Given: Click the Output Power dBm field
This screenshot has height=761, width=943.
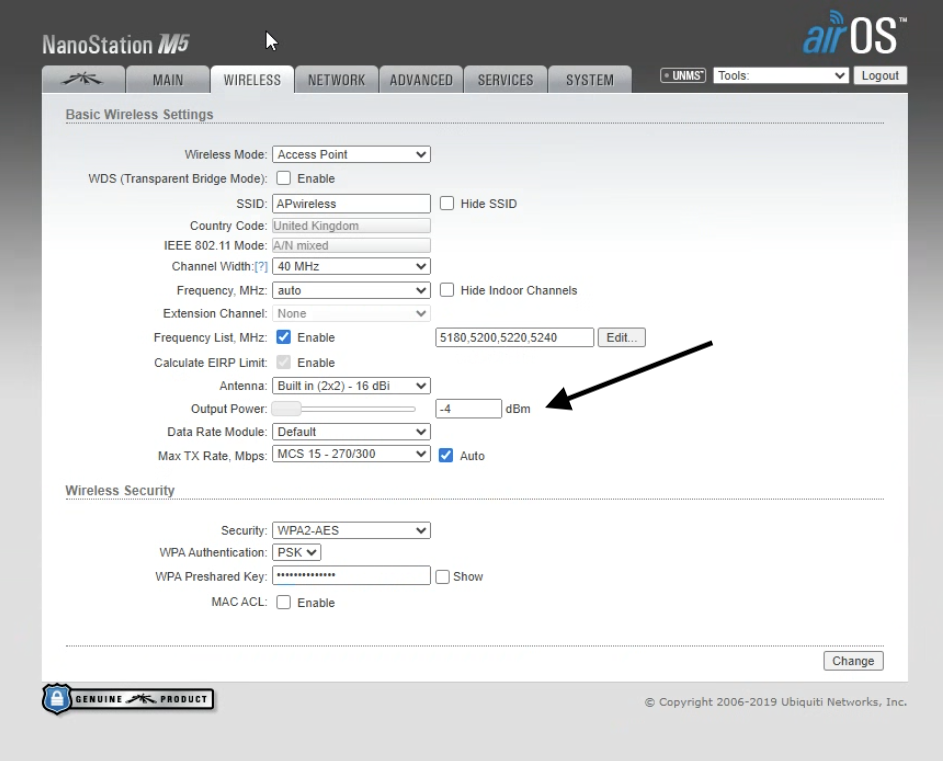Looking at the screenshot, I should [x=468, y=408].
